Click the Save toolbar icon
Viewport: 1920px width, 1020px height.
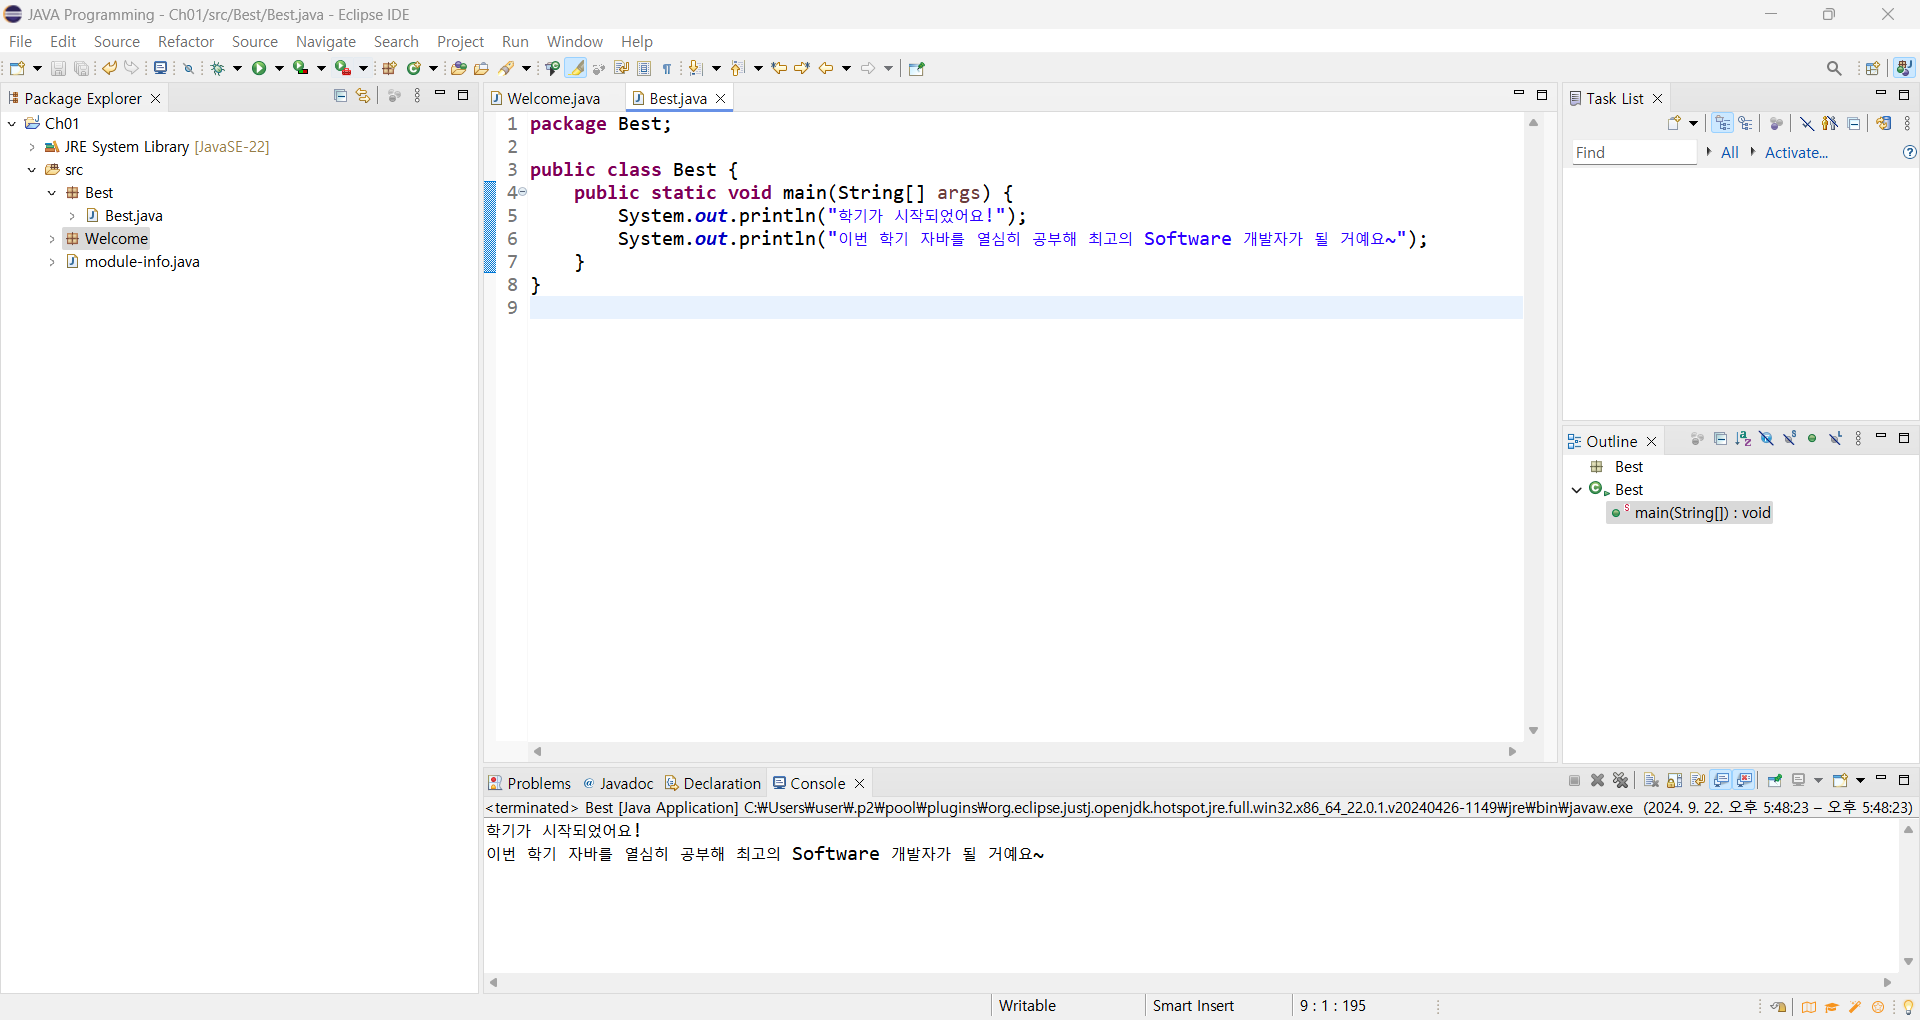pos(58,68)
